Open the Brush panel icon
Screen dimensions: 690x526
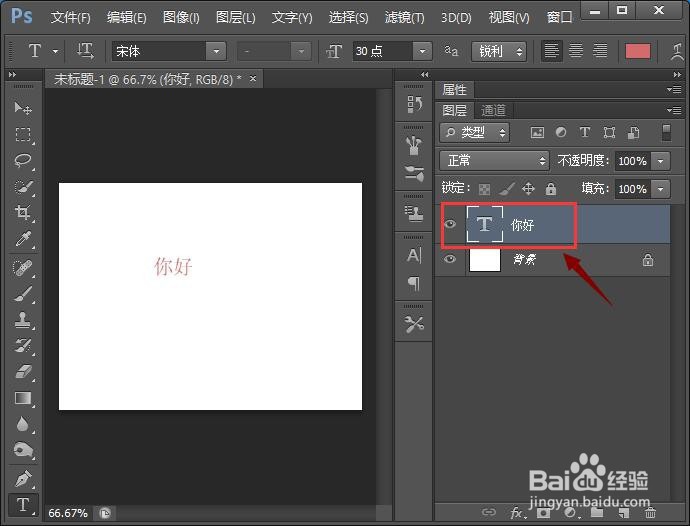point(414,174)
